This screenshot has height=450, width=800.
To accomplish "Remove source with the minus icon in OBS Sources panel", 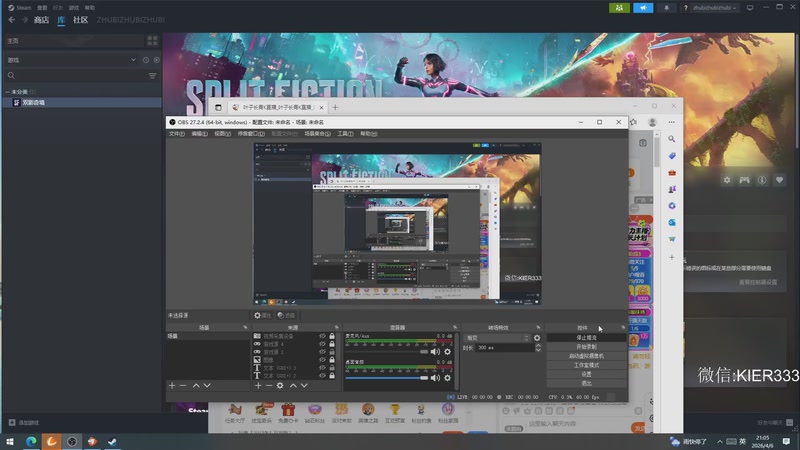I will click(269, 386).
